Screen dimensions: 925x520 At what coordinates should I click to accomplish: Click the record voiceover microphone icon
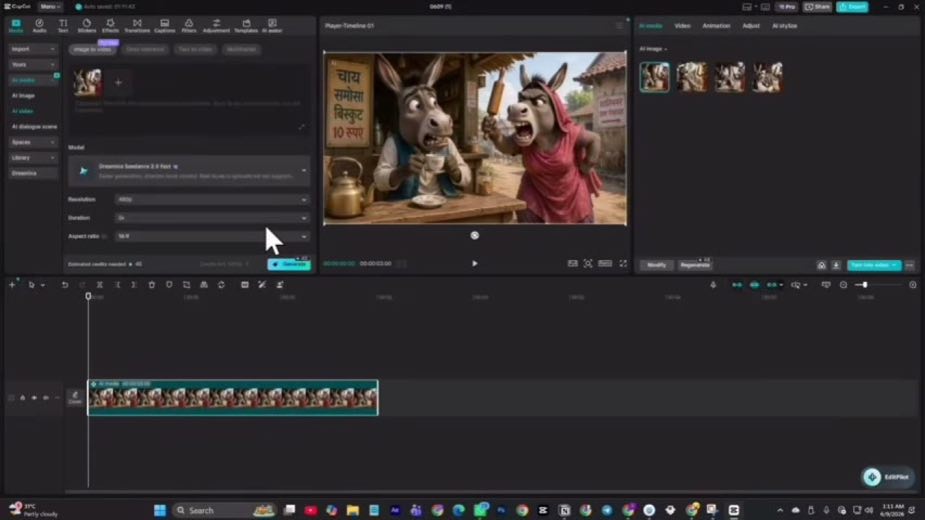[x=713, y=285]
